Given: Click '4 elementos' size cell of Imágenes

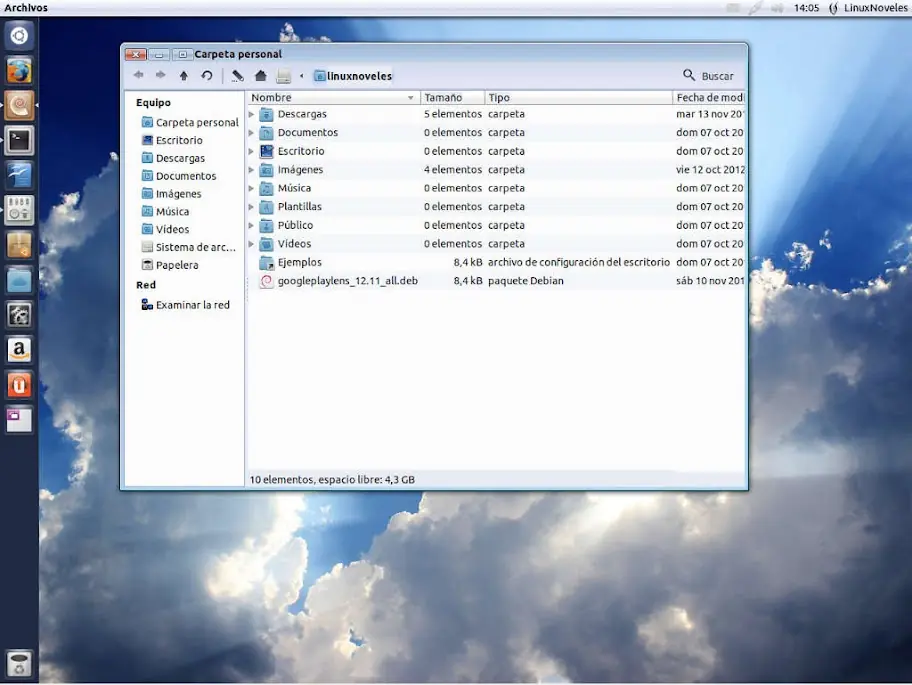Looking at the screenshot, I should tap(453, 170).
